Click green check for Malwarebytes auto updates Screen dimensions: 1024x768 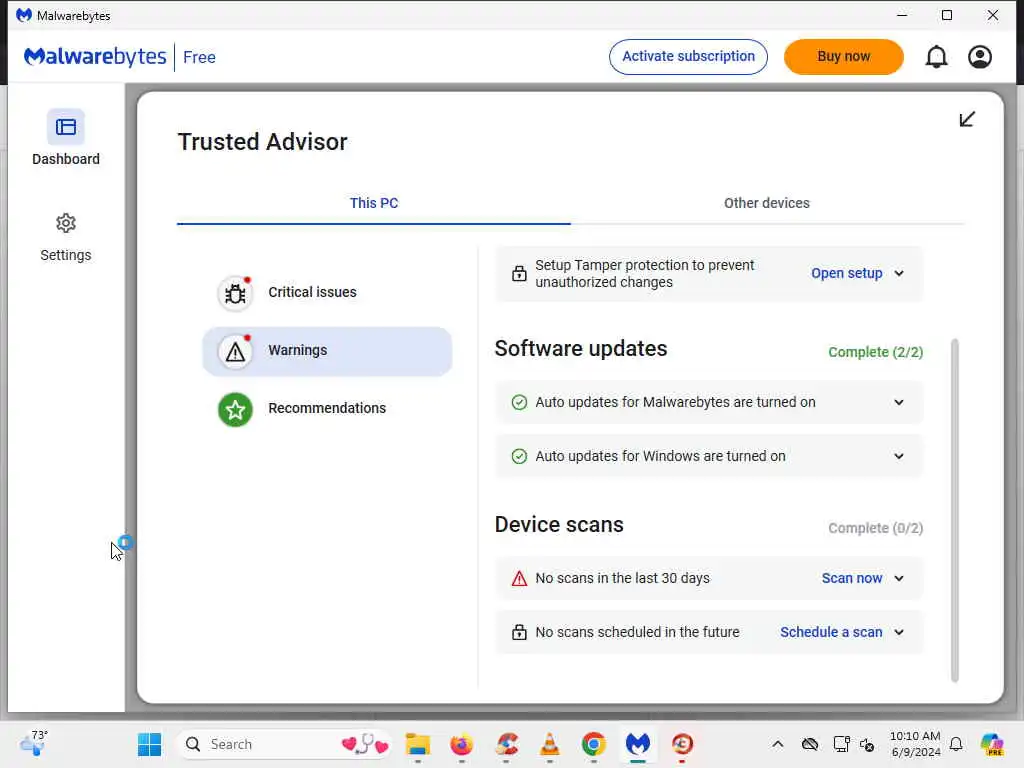(519, 402)
